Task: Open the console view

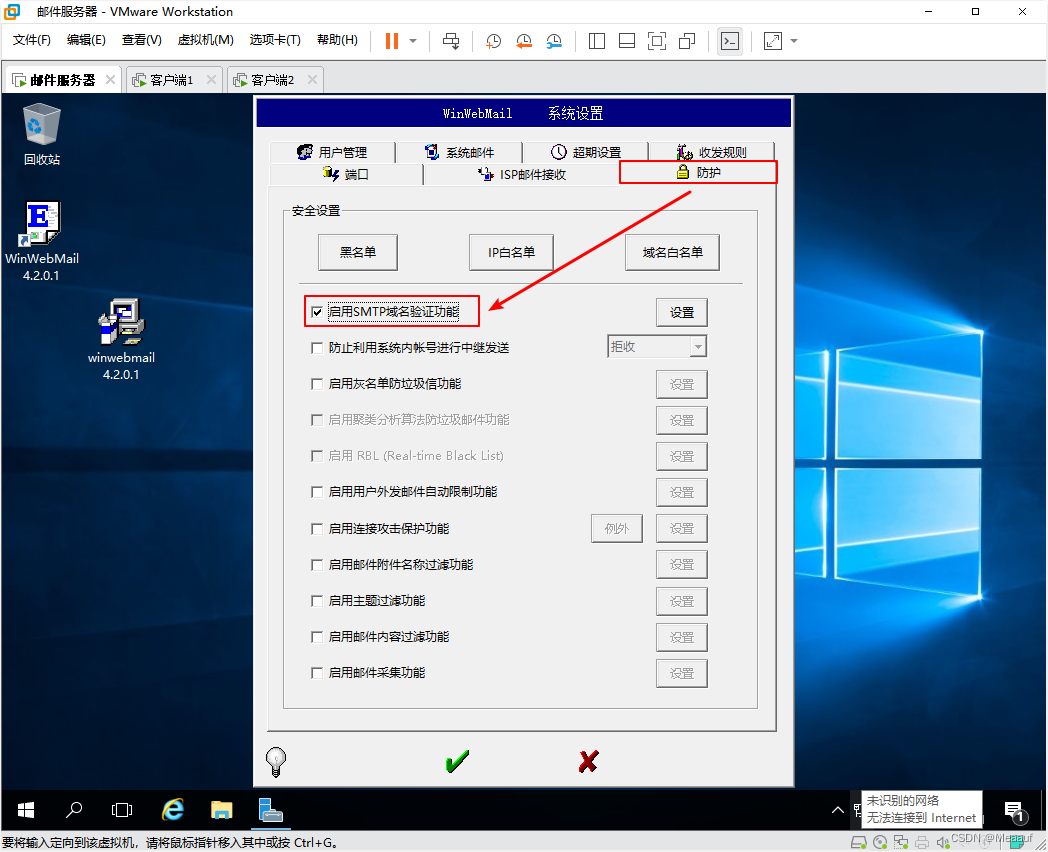Action: pyautogui.click(x=730, y=41)
